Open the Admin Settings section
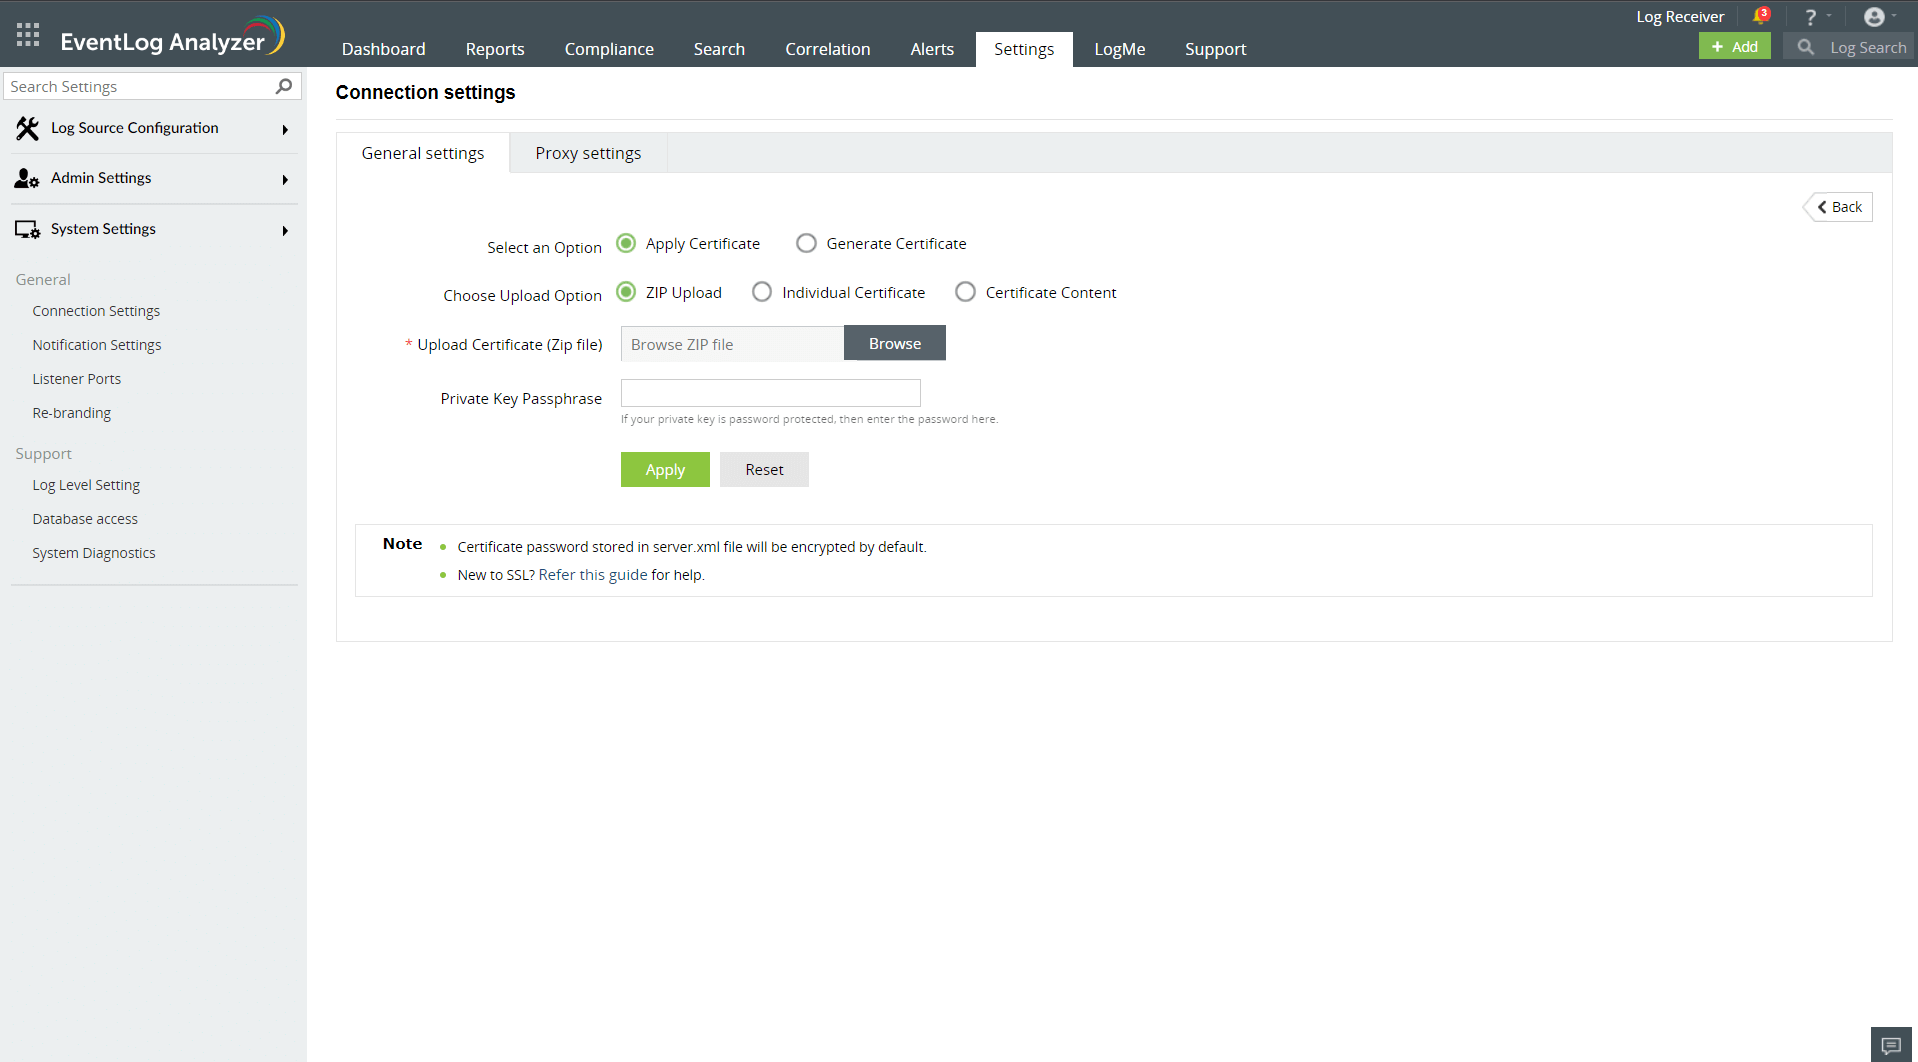 point(101,178)
